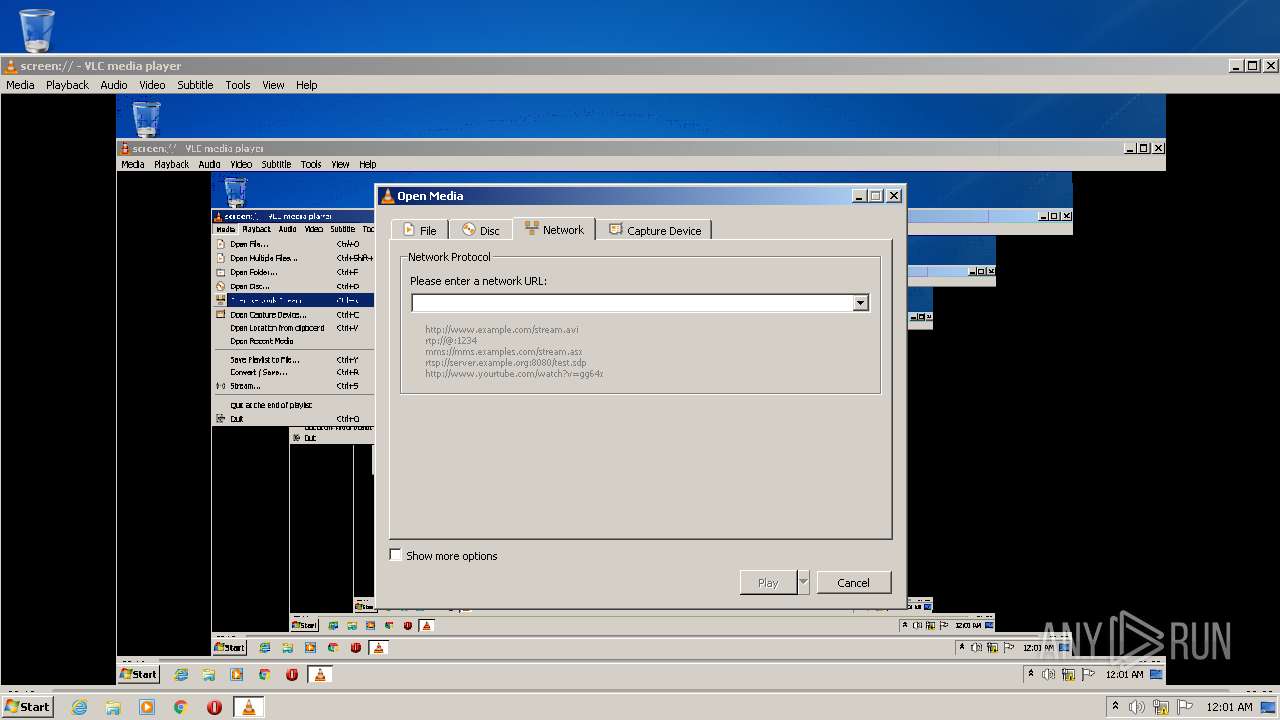Maximize the main VLC media player window
Screen dimensions: 1280x720
(1253, 66)
